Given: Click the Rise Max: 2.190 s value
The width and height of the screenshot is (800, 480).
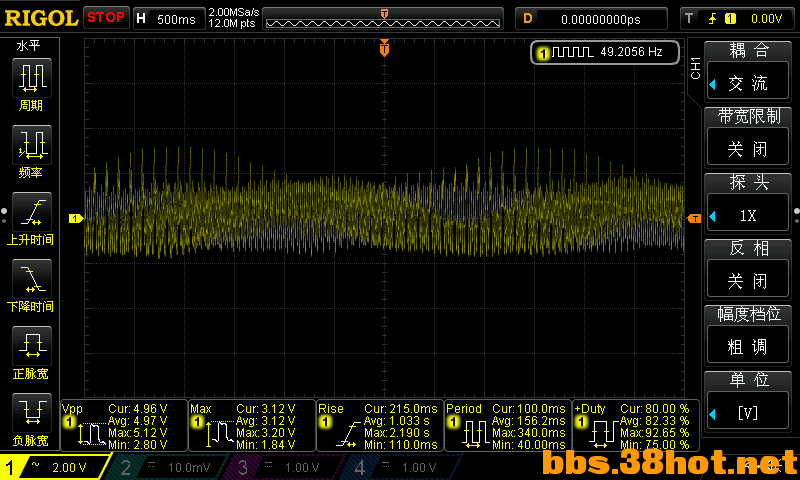Looking at the screenshot, I should click(x=397, y=433).
